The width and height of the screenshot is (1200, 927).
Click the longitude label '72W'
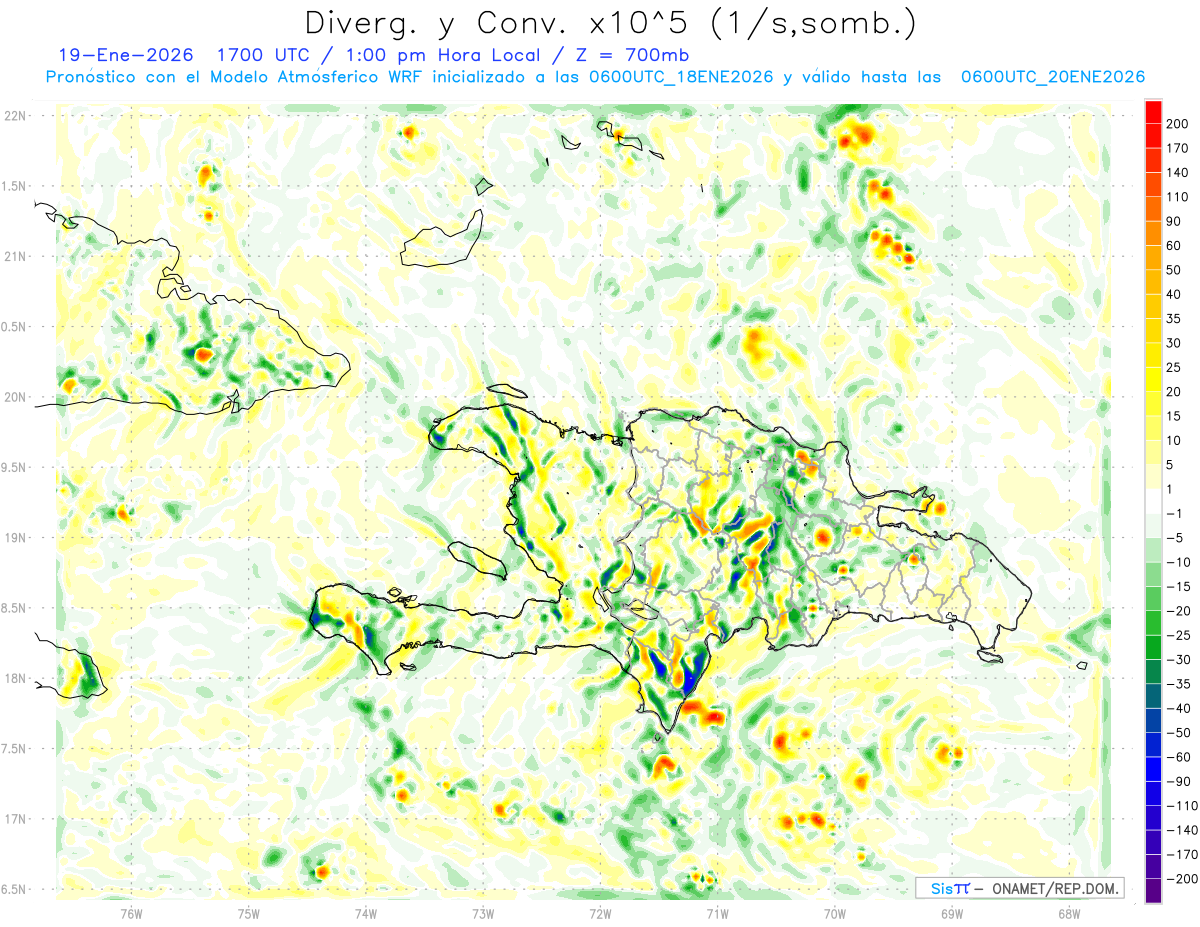[x=600, y=913]
